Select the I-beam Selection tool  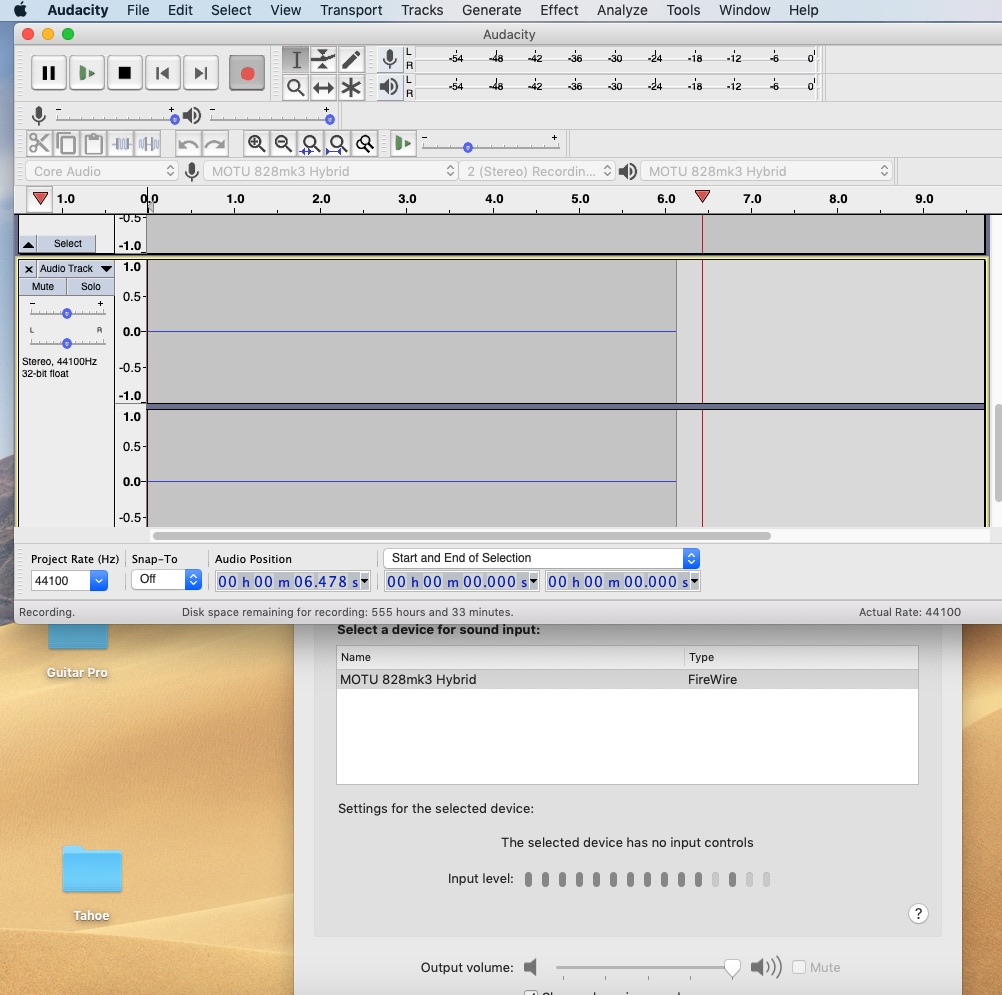tap(296, 60)
